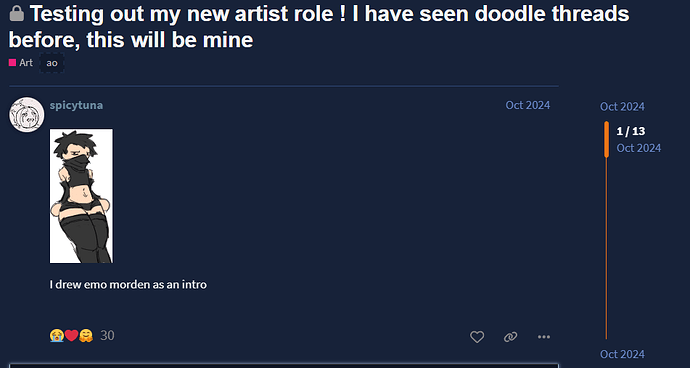The height and width of the screenshot is (368, 690).
Task: Click the hugging face reaction emoji
Action: [x=86, y=336]
